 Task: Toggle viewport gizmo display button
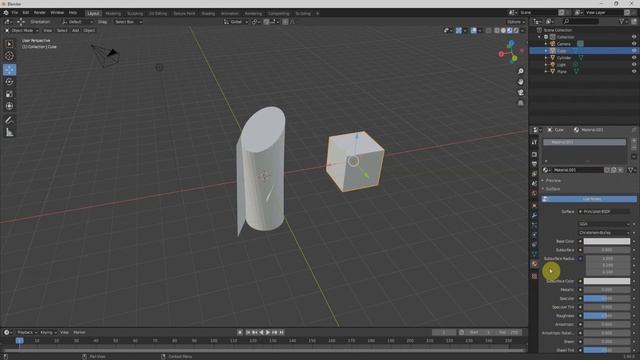click(459, 30)
